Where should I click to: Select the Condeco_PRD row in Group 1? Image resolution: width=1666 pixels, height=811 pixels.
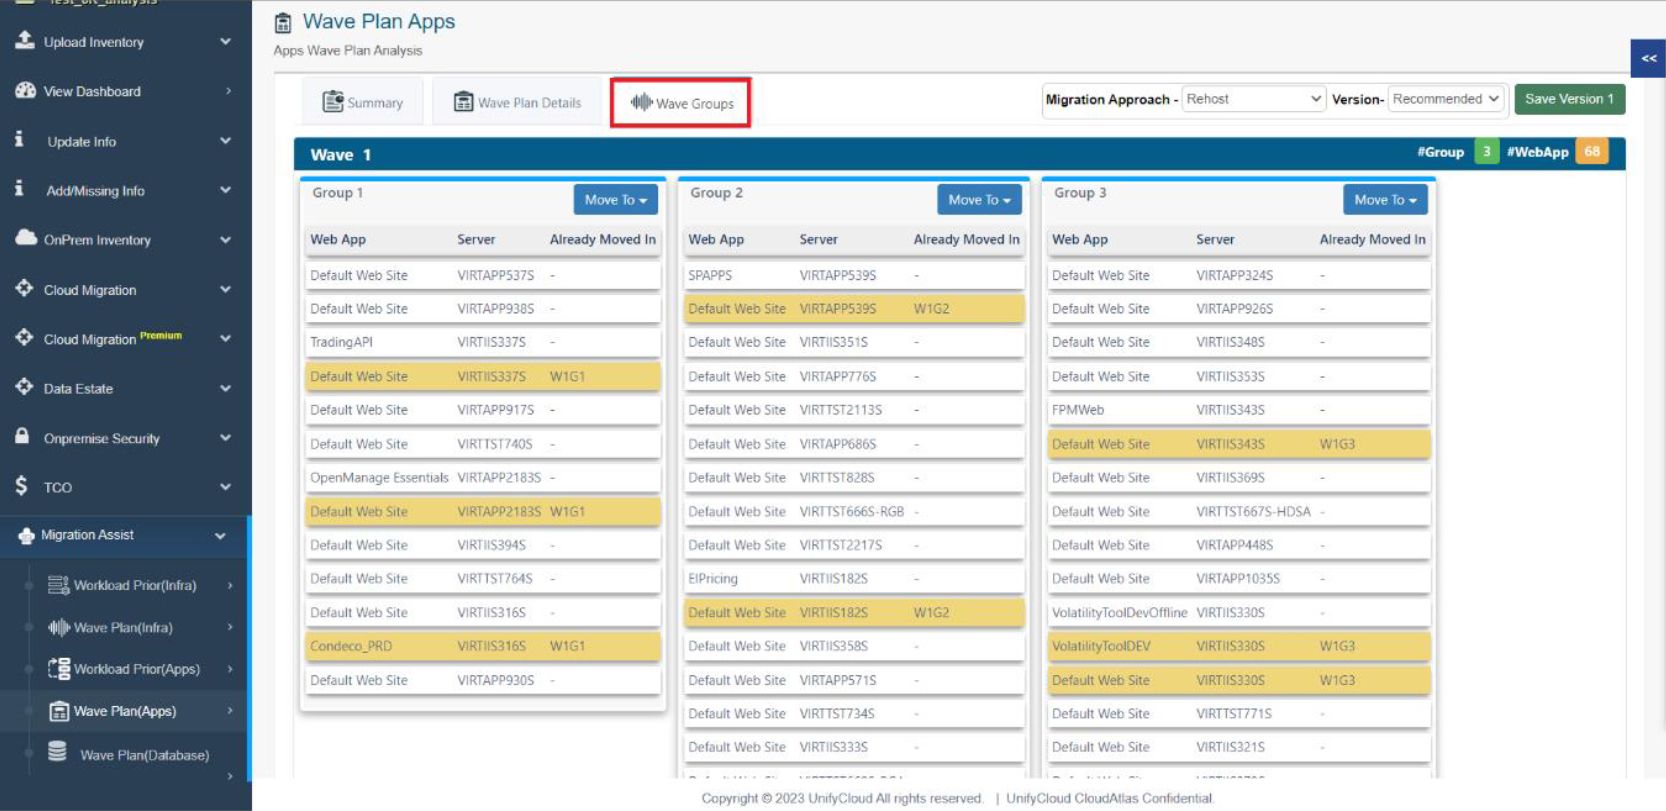coord(484,646)
